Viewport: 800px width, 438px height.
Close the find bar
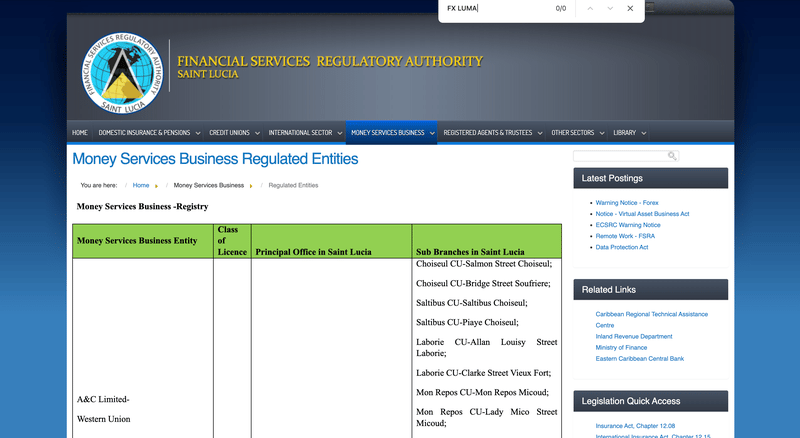630,8
